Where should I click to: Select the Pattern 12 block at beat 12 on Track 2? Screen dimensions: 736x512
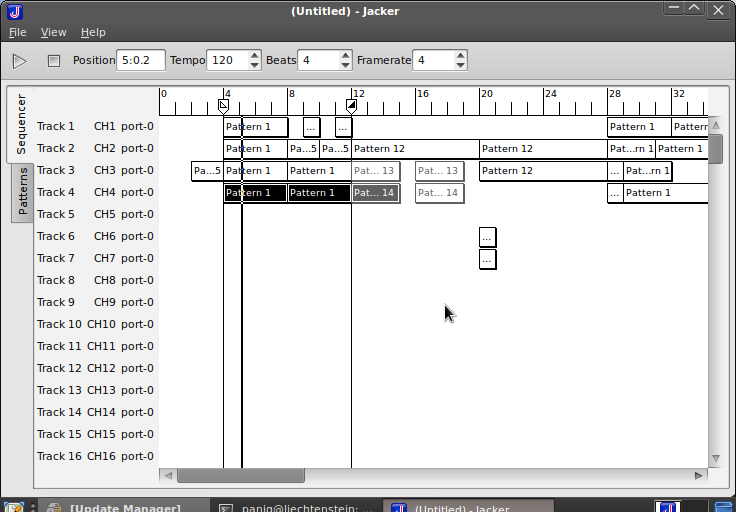415,149
